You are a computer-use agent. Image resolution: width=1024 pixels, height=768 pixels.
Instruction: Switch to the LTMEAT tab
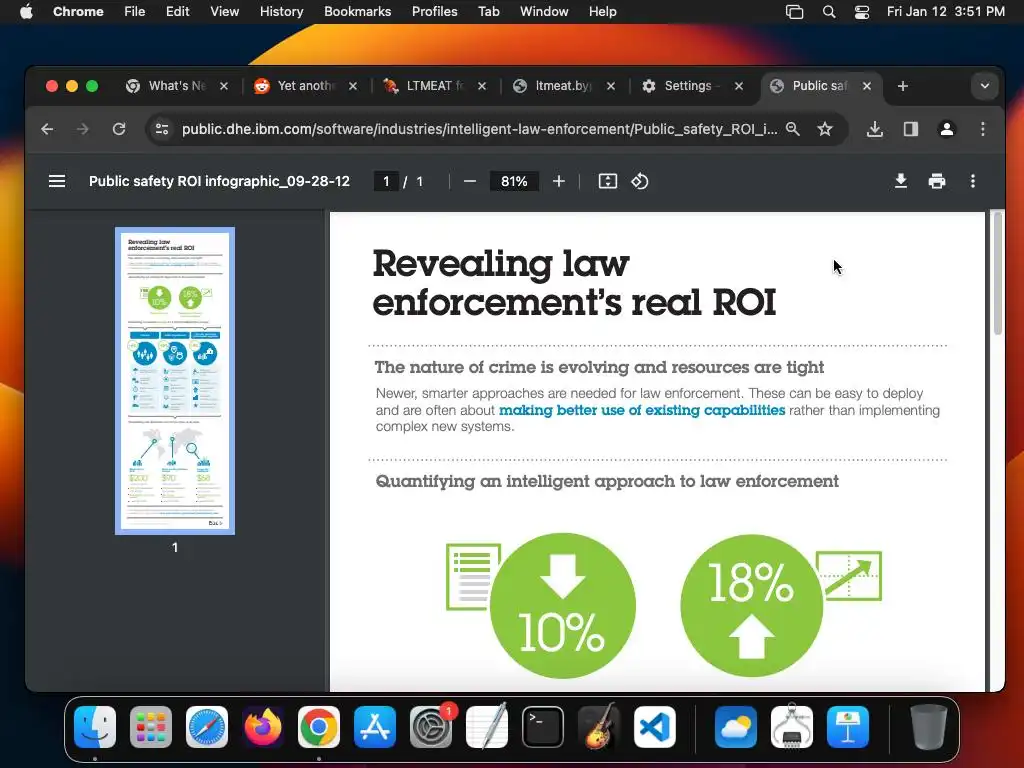pyautogui.click(x=434, y=86)
